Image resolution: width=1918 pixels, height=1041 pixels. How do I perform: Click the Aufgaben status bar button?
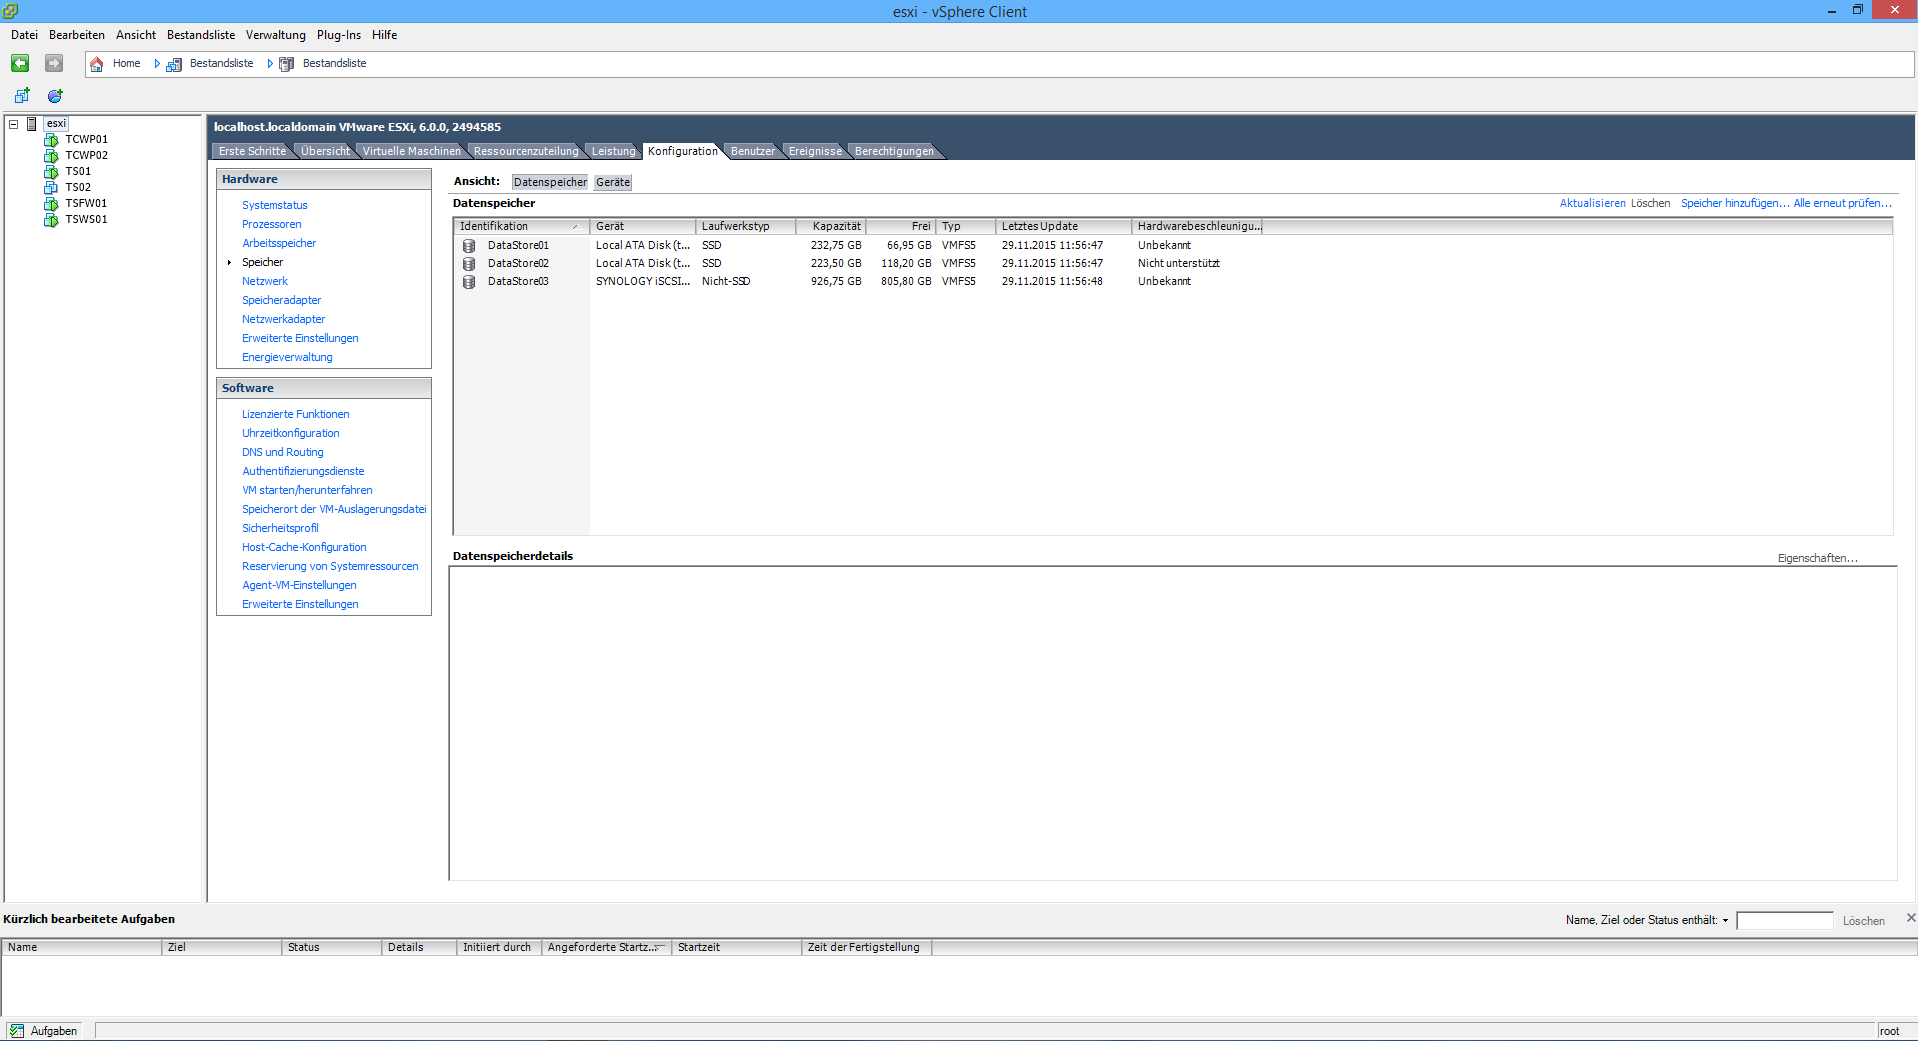coord(44,1031)
